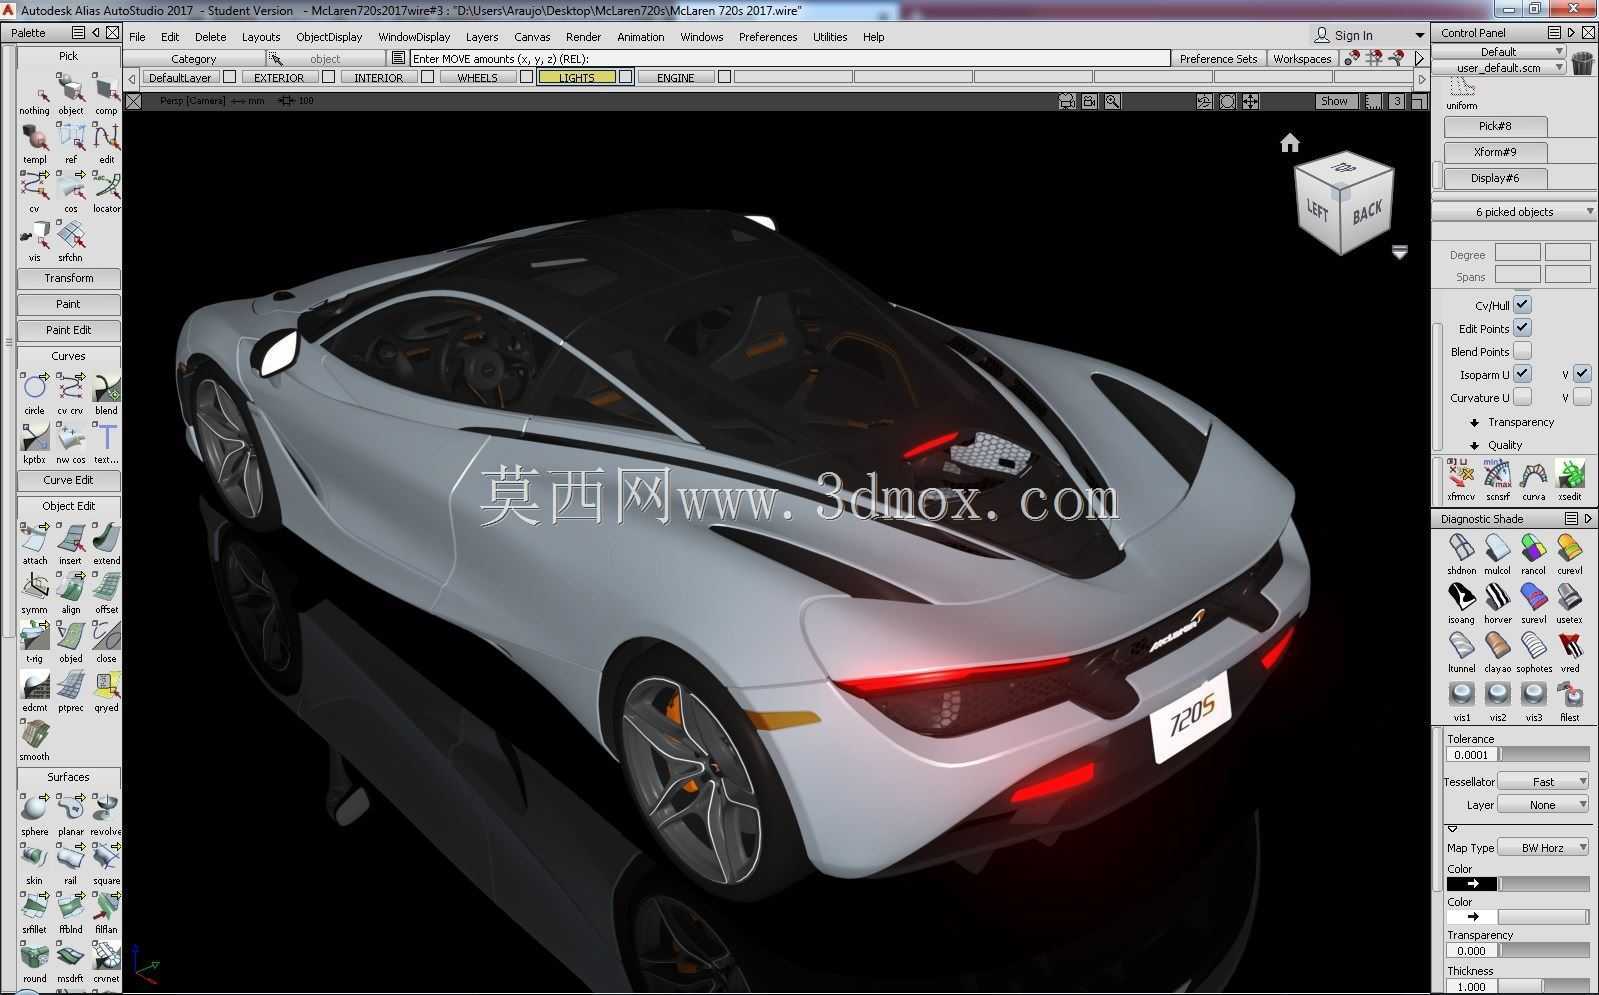Open the Map Type BW Horz dropdown

[x=1543, y=848]
